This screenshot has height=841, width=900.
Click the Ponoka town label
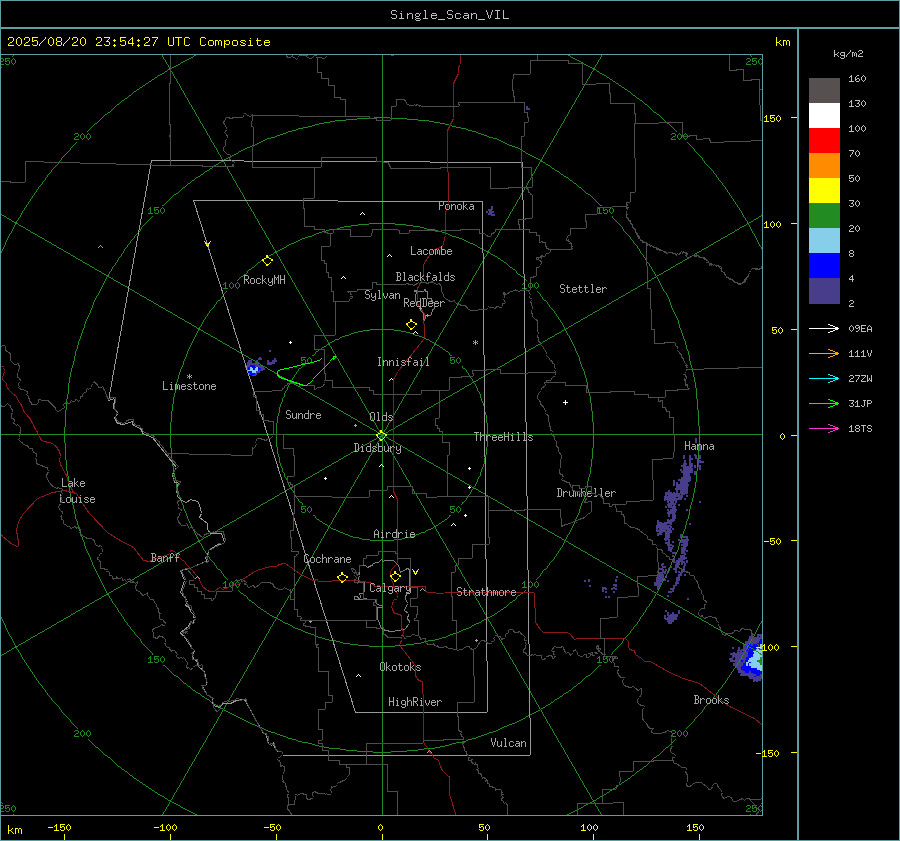(456, 206)
